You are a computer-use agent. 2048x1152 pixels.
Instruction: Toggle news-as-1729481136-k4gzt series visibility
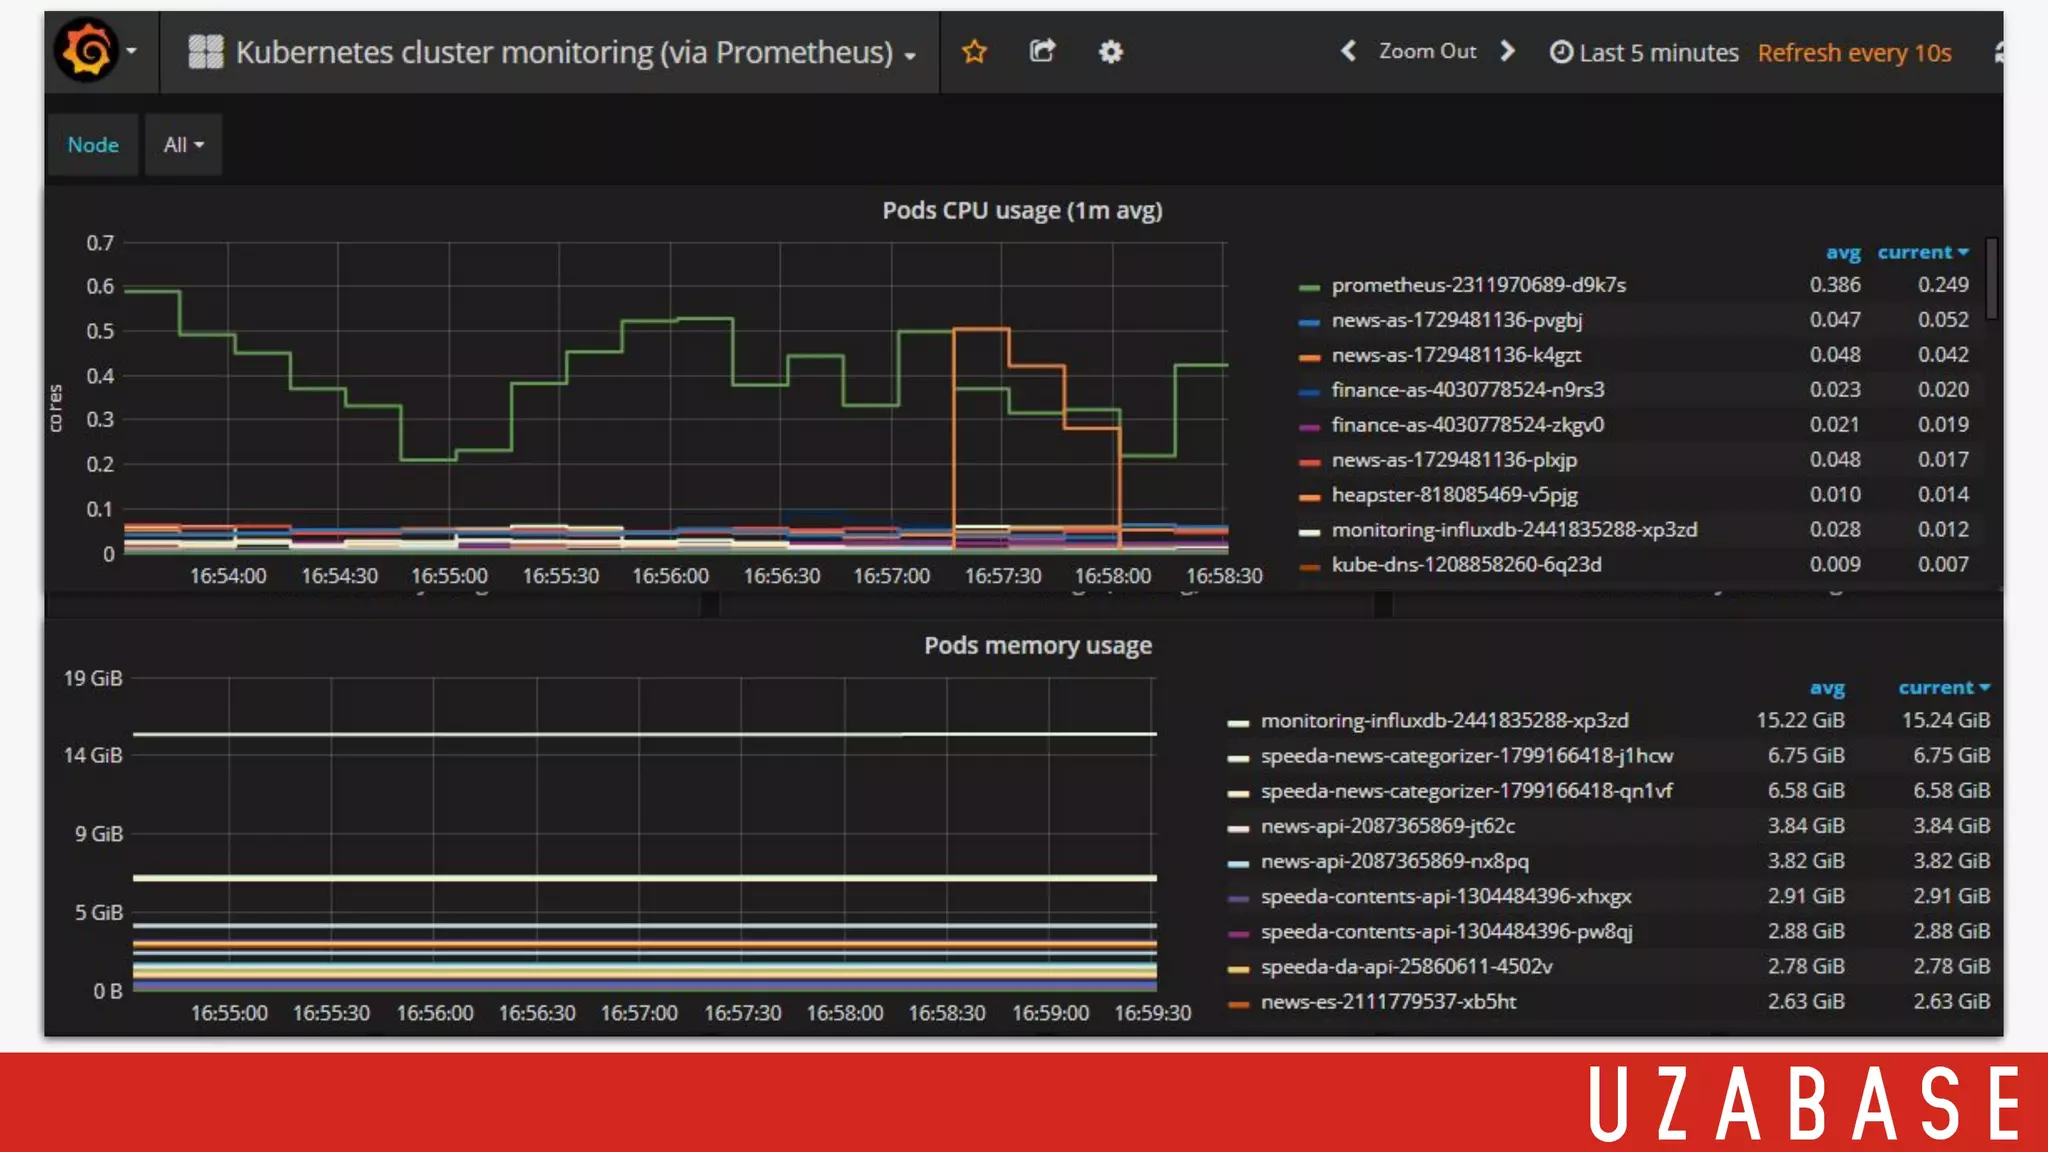click(1456, 355)
